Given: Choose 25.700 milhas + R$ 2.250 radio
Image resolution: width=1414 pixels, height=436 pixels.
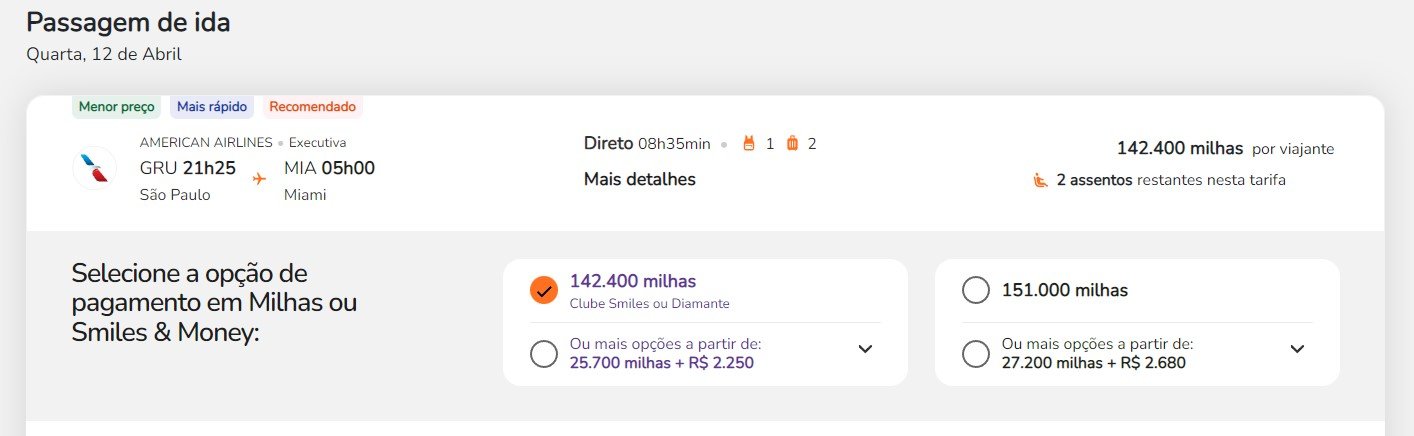Looking at the screenshot, I should [543, 354].
